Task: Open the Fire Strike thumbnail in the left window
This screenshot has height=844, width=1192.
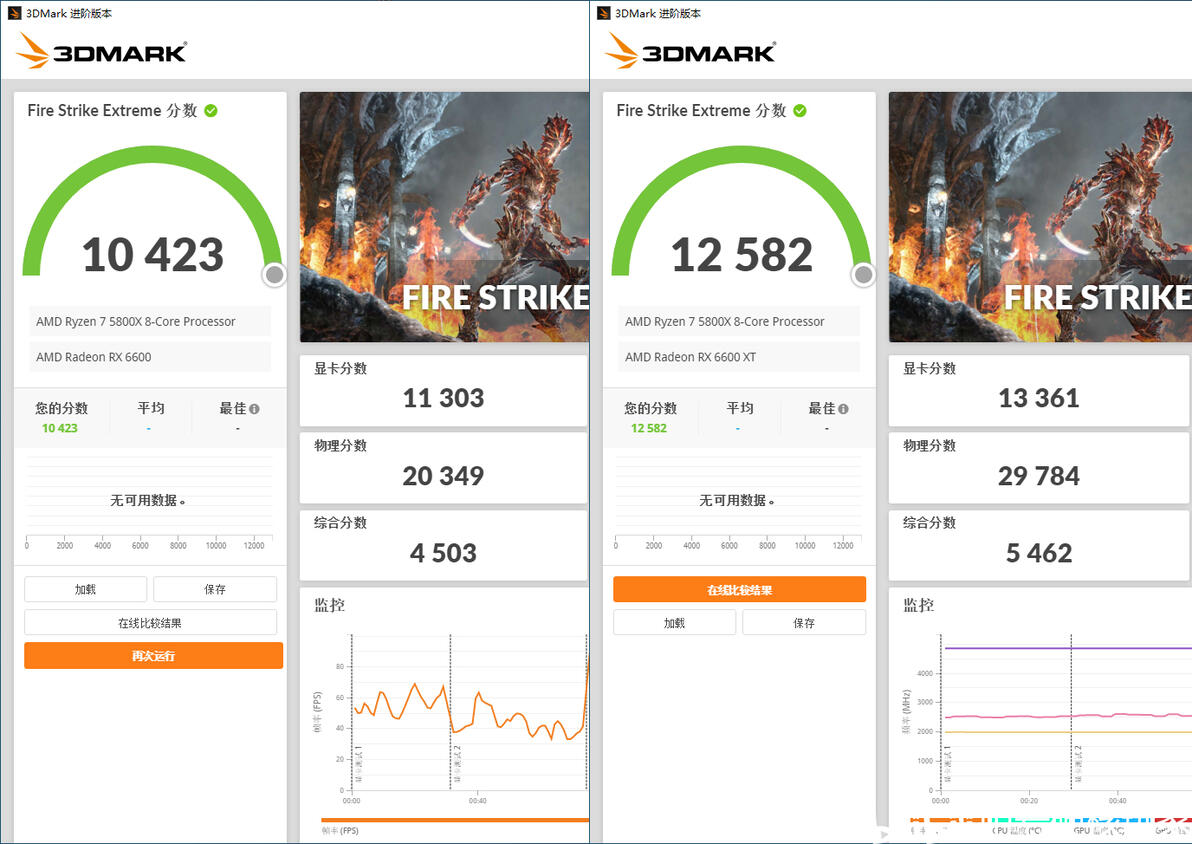Action: click(x=444, y=217)
